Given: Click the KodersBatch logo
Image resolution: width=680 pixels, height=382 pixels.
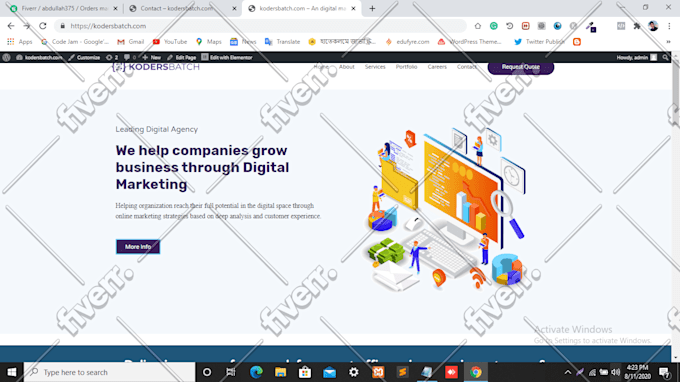Looking at the screenshot, I should click(x=156, y=67).
